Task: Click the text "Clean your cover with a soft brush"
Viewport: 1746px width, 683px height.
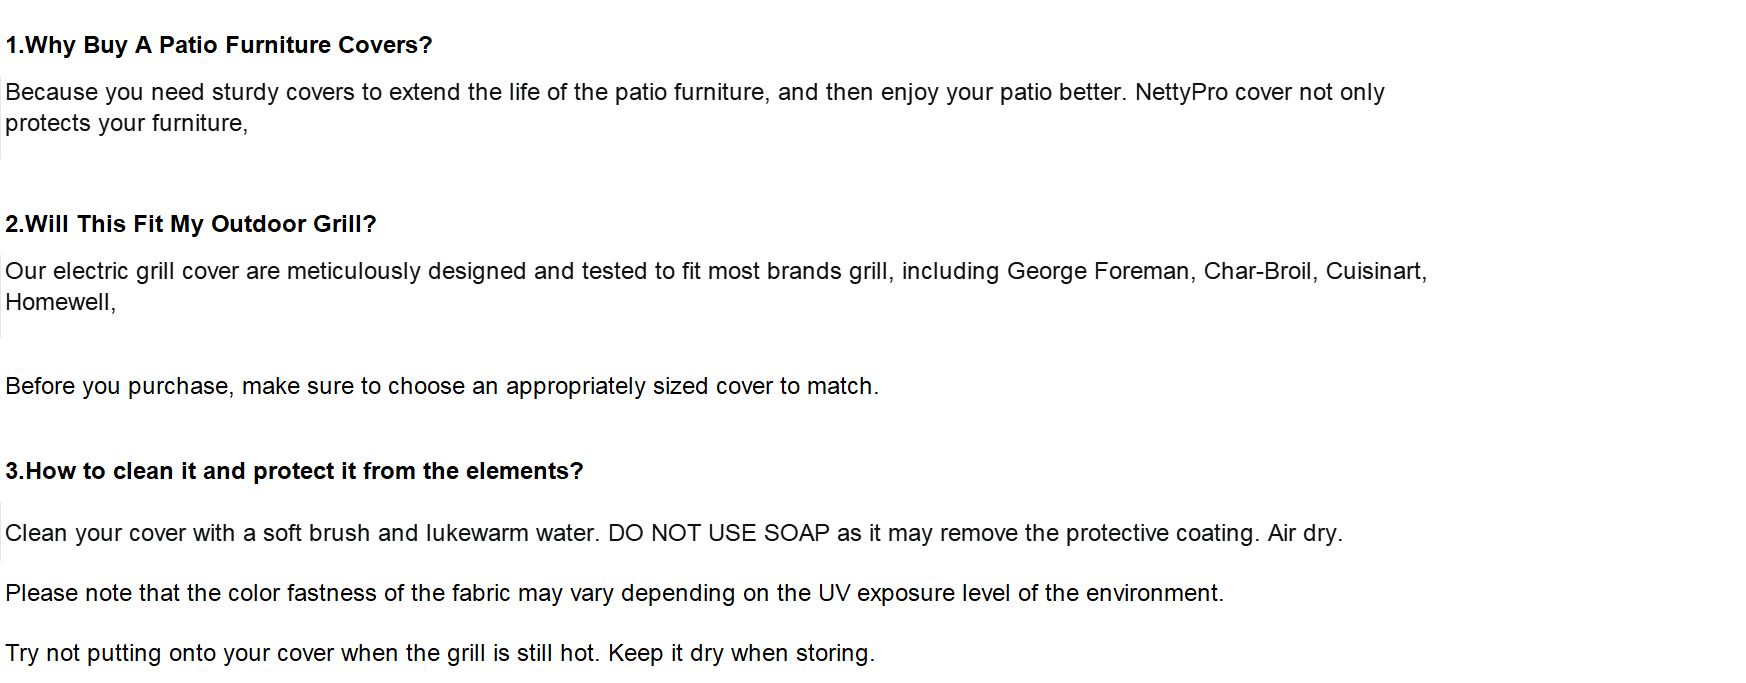Action: click(187, 533)
